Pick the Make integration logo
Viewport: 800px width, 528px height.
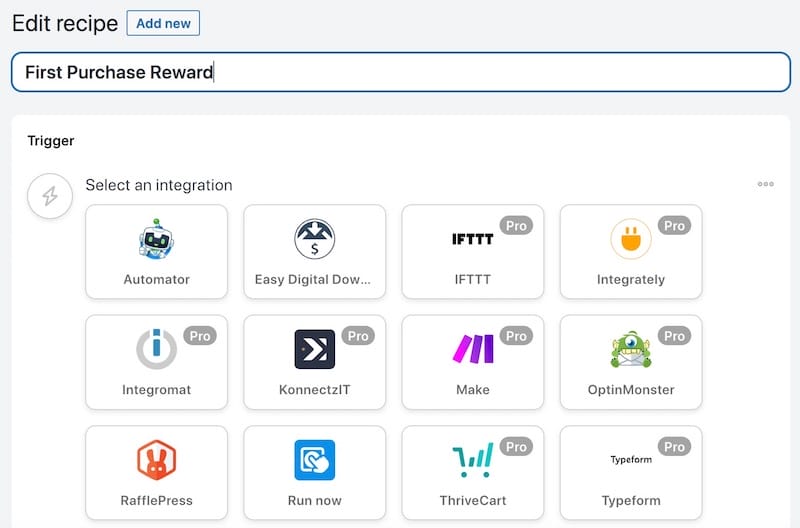click(472, 350)
